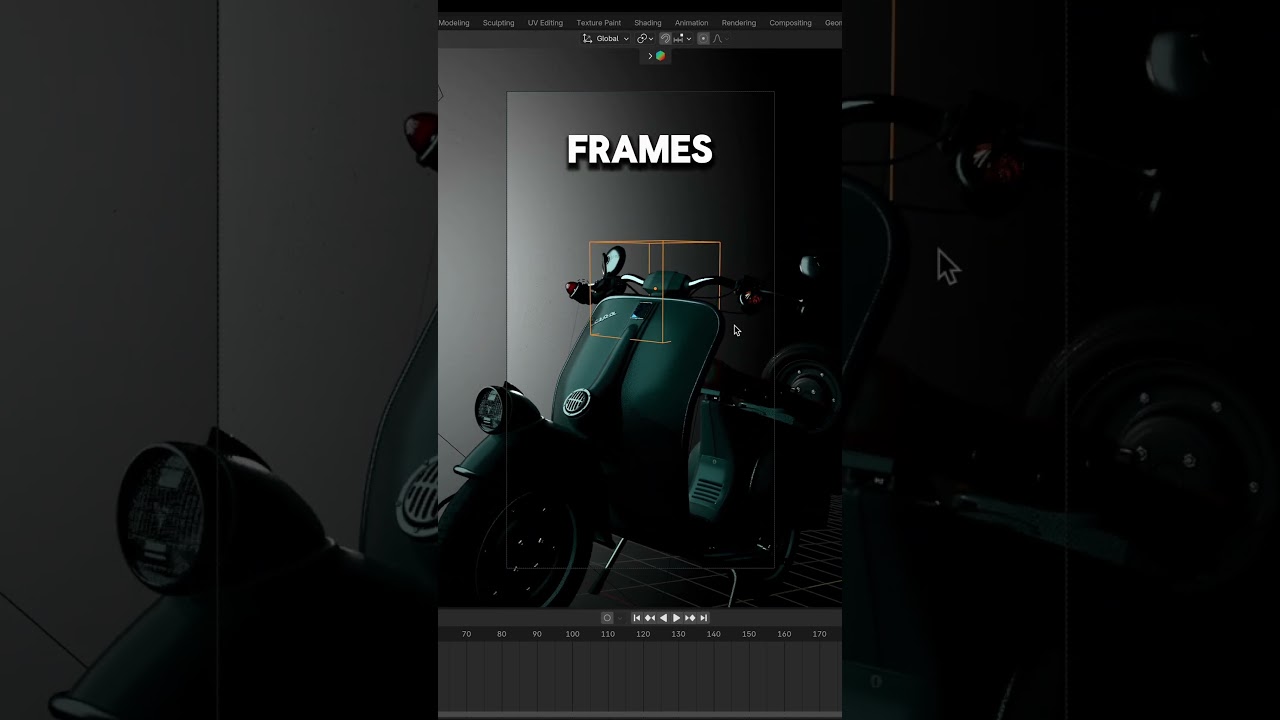Click frame 70 on the timeline ruler
The height and width of the screenshot is (720, 1280).
point(466,634)
